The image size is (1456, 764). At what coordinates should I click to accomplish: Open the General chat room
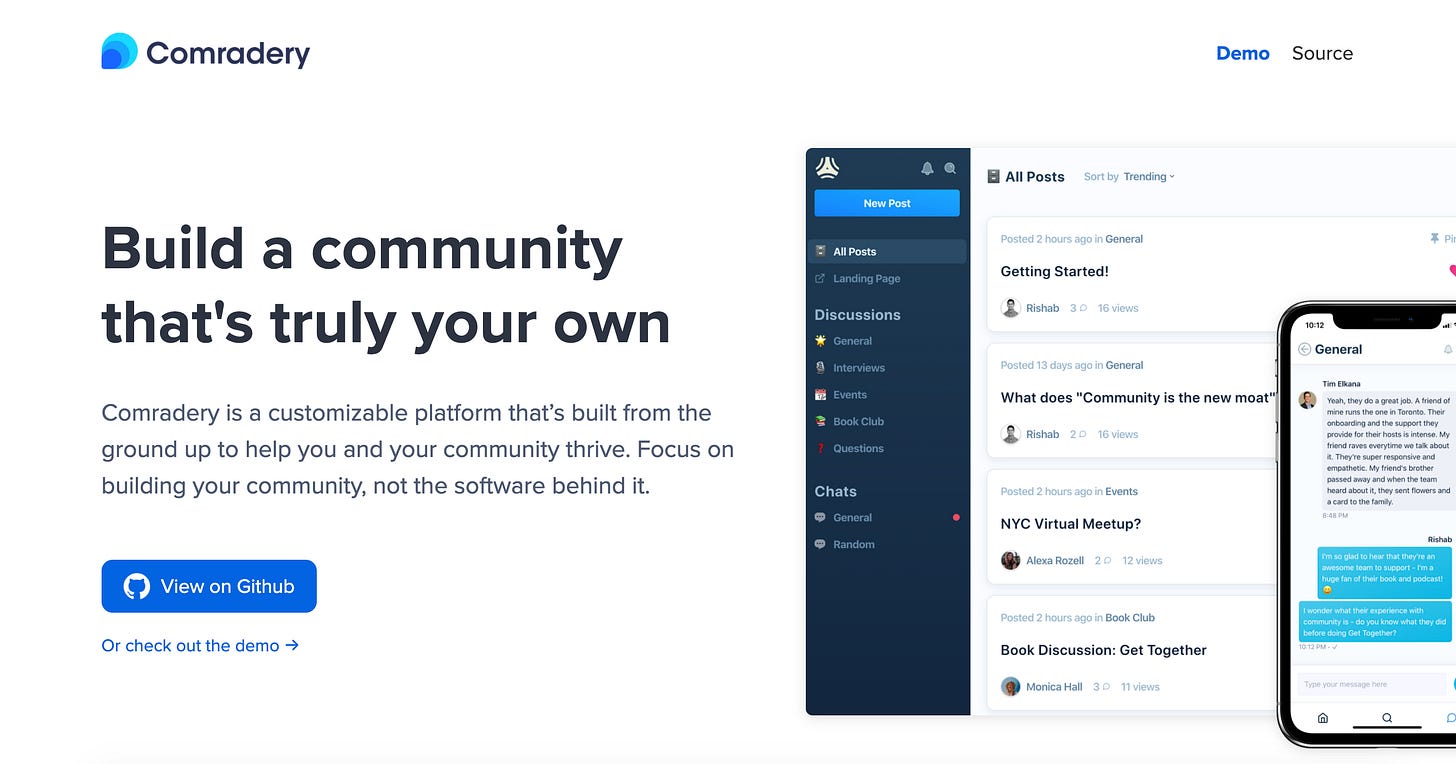(x=852, y=518)
